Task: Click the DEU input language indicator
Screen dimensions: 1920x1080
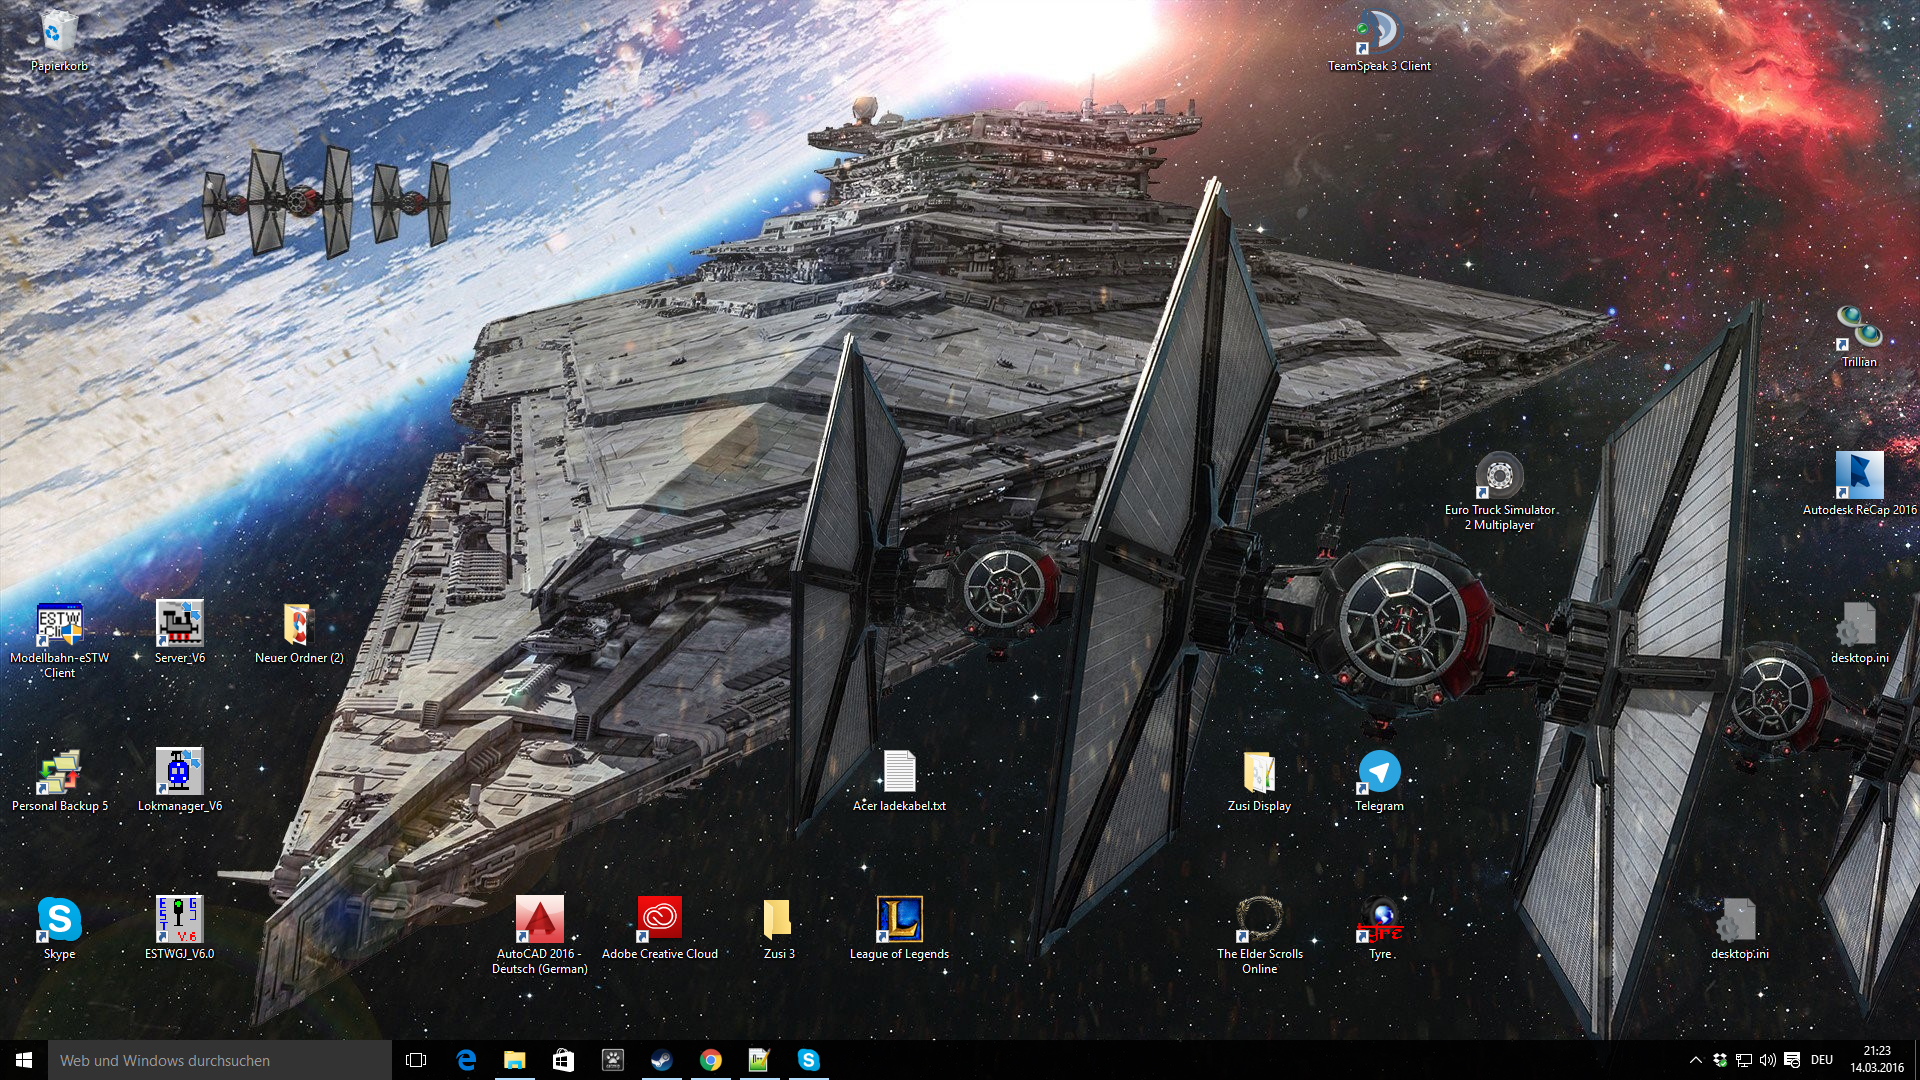Action: (1822, 1060)
